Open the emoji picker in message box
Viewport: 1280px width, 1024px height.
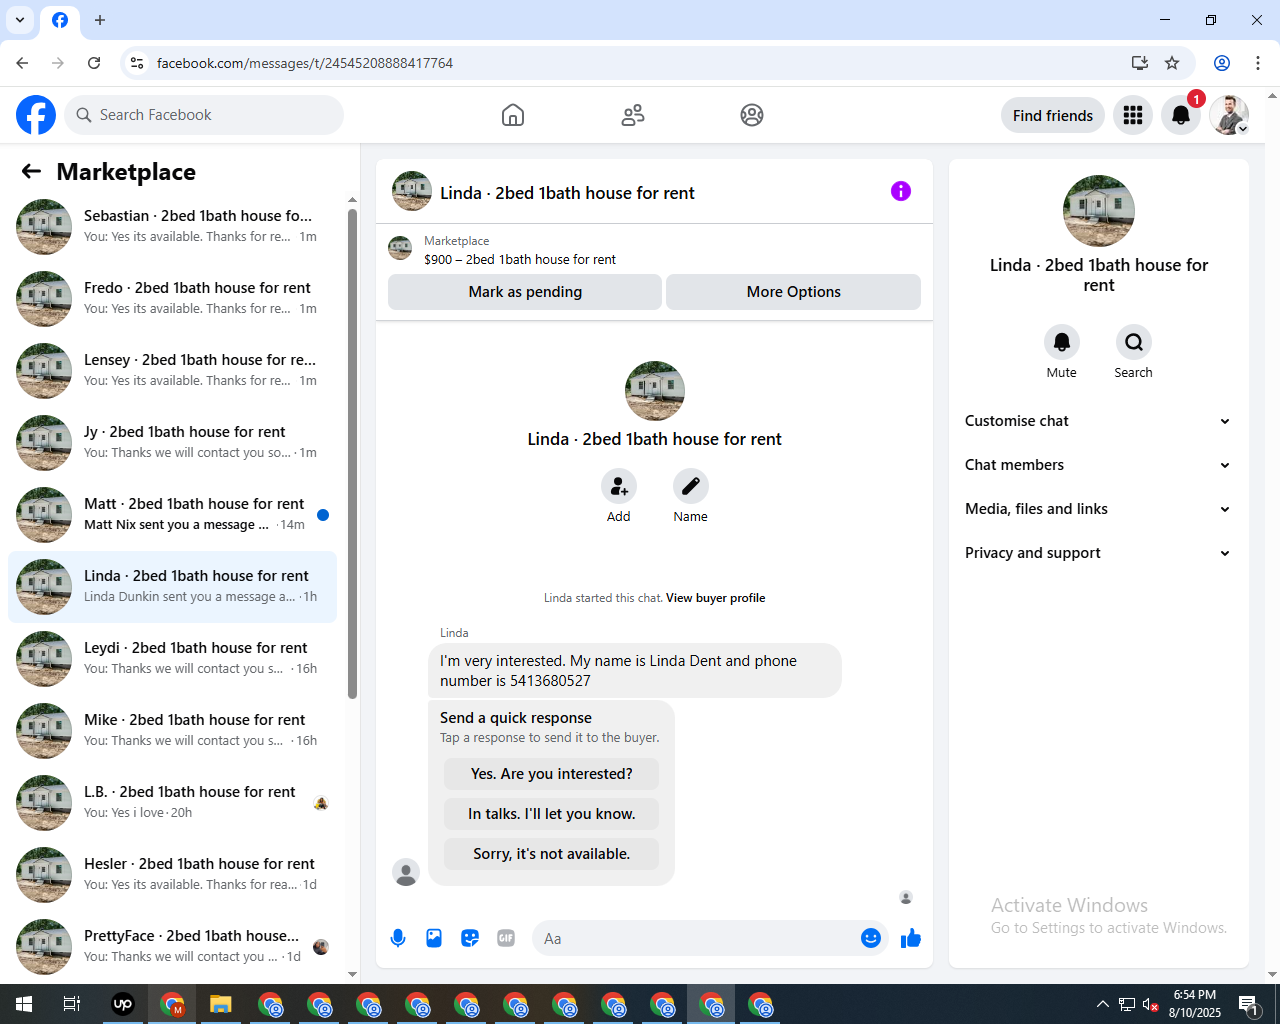pyautogui.click(x=871, y=938)
